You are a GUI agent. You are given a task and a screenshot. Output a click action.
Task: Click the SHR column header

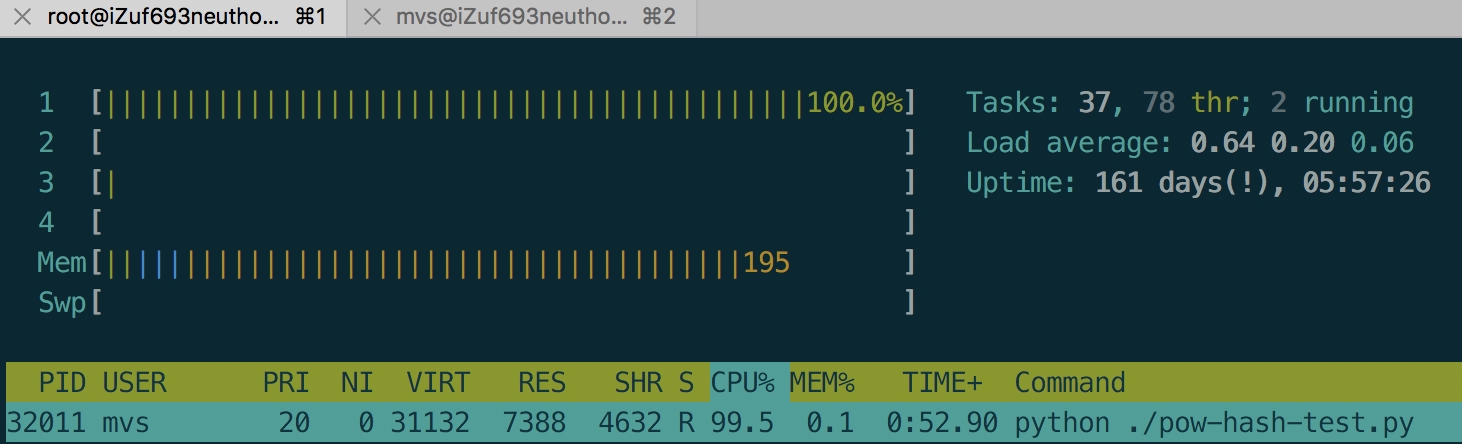(638, 383)
